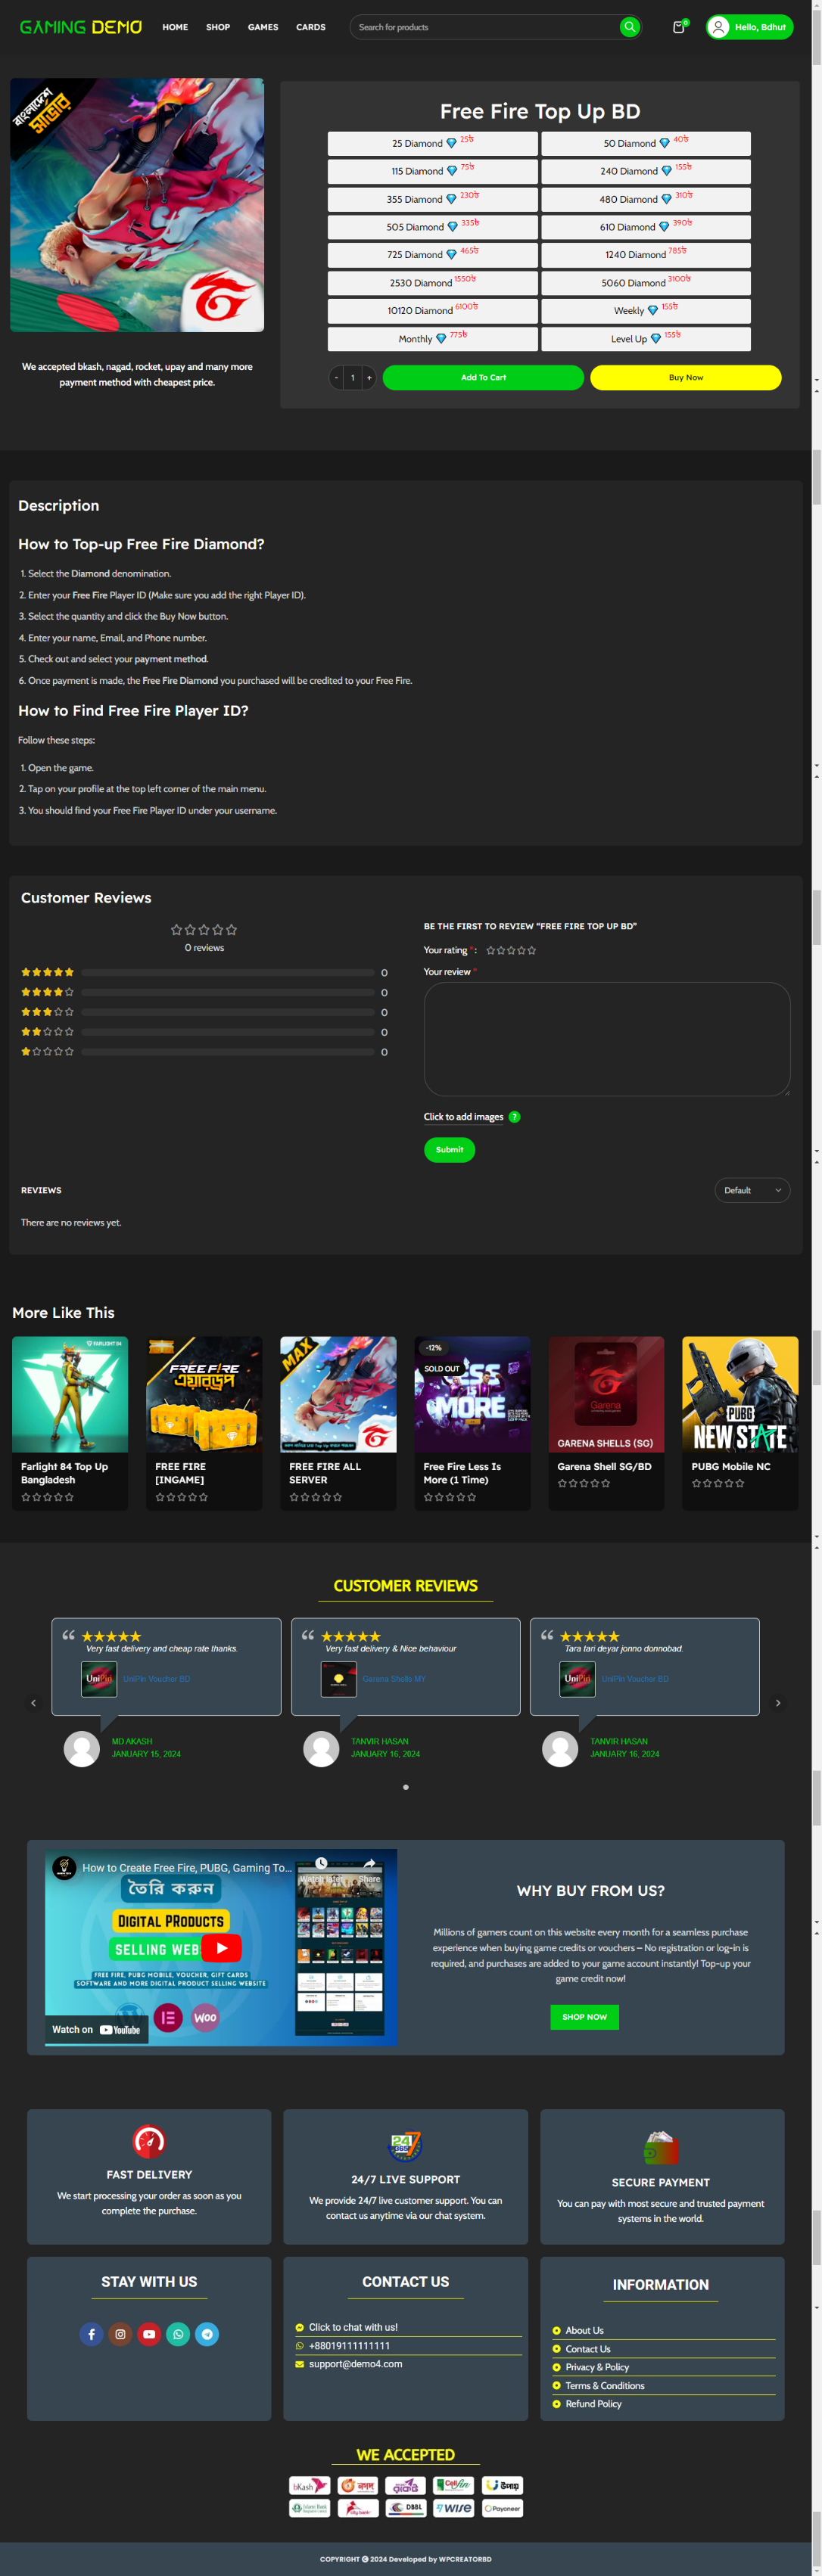
Task: Play the embedded YouTube video
Action: tap(221, 1948)
